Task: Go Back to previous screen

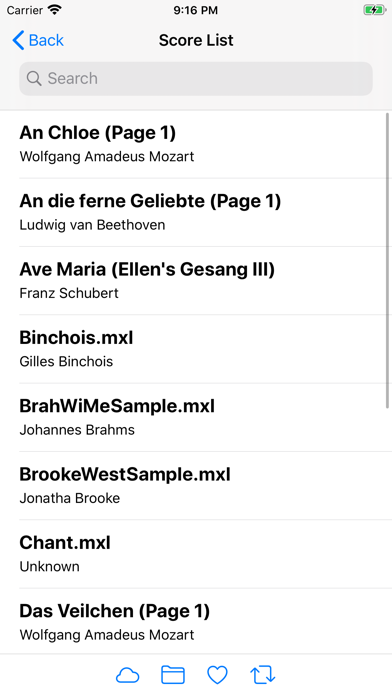Action: pos(38,40)
